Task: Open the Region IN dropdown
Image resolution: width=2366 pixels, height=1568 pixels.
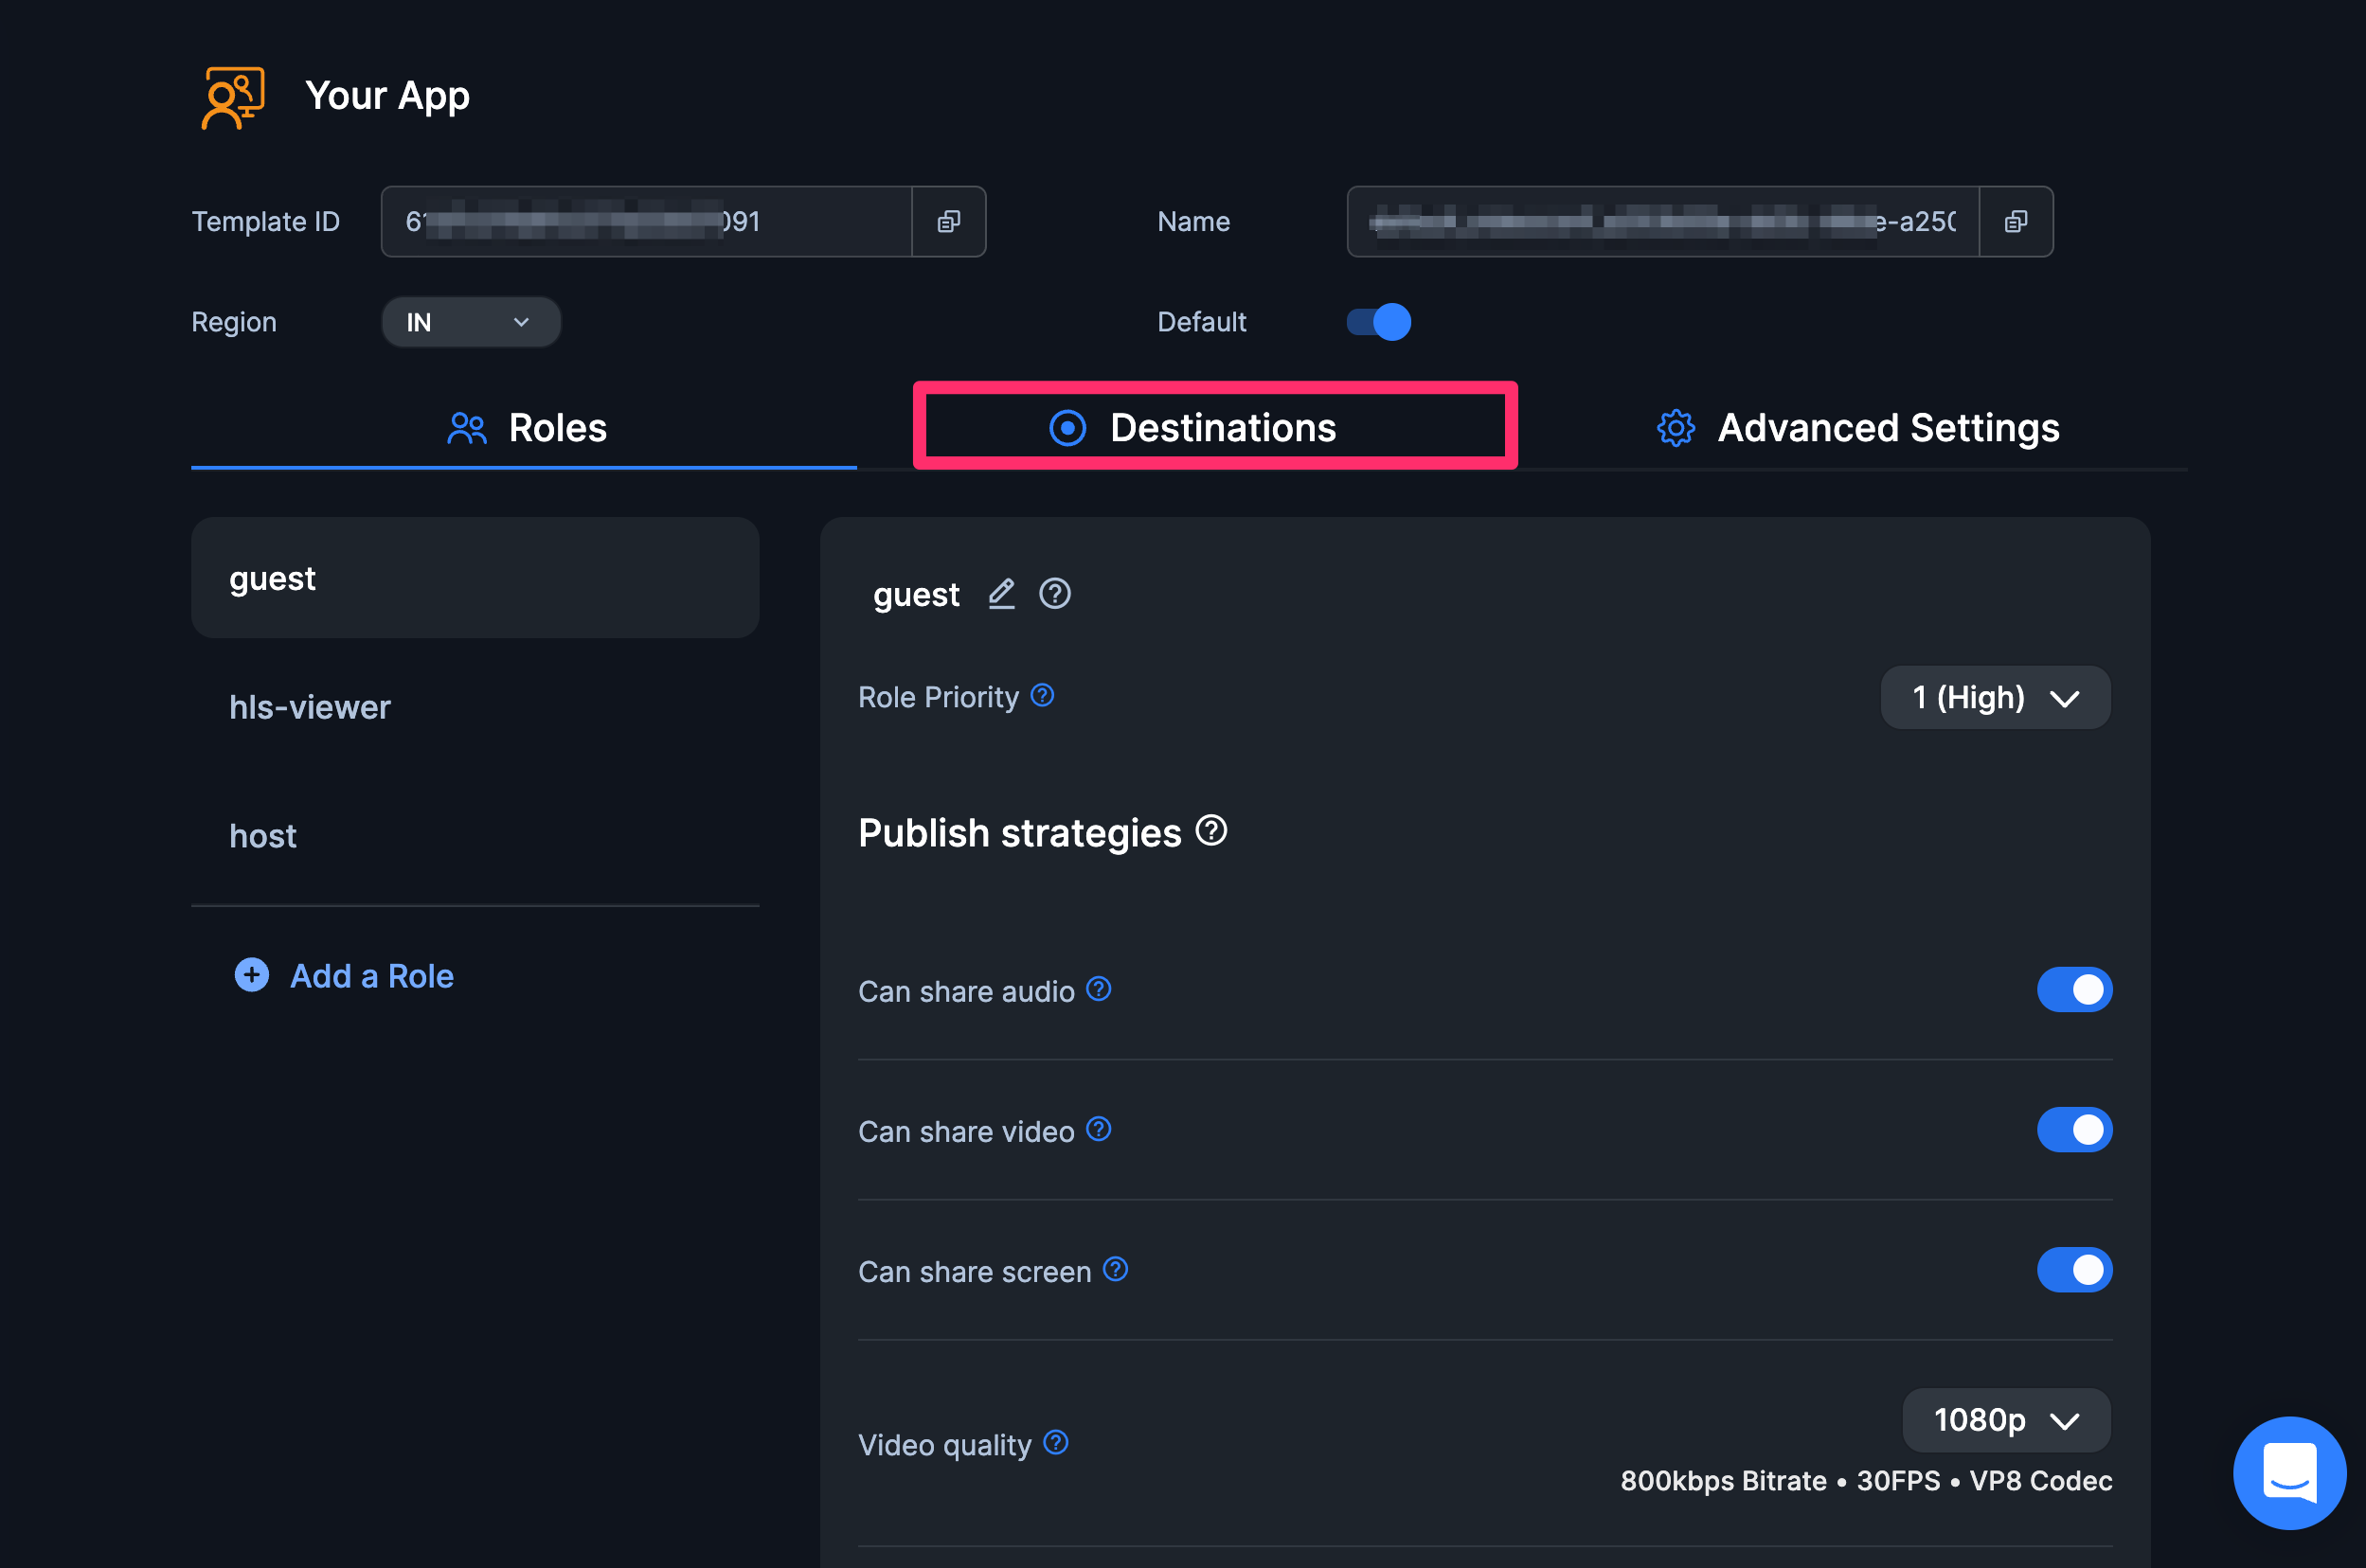Action: pos(470,322)
